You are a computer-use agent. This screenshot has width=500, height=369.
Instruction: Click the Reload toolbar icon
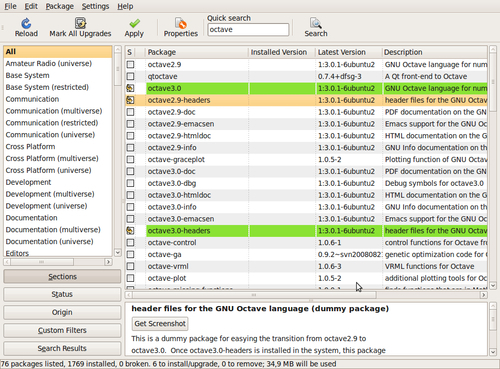[26, 23]
